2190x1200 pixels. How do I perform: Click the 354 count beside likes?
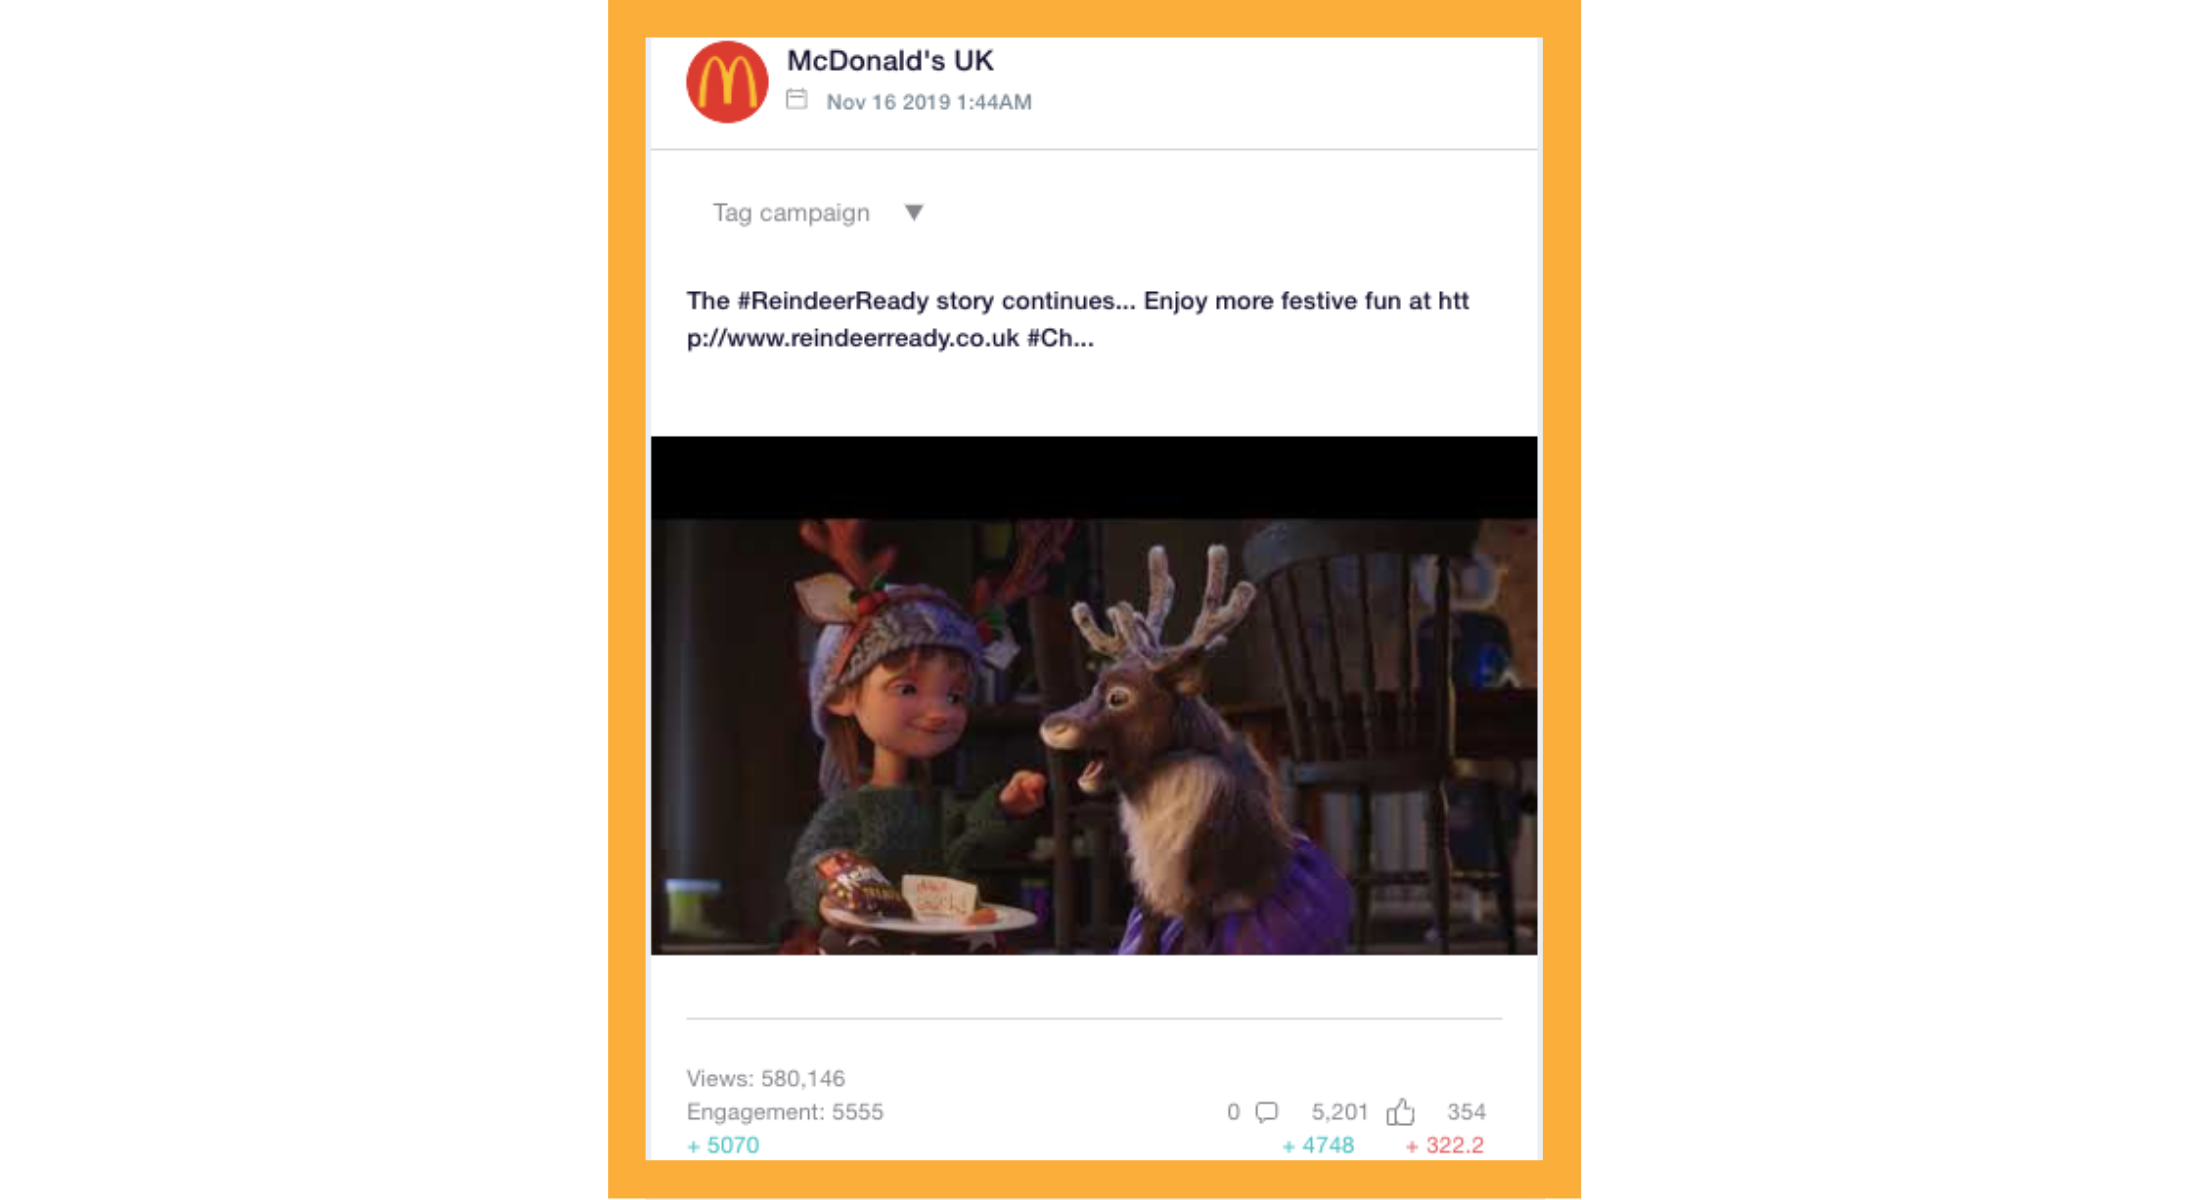click(1466, 1112)
